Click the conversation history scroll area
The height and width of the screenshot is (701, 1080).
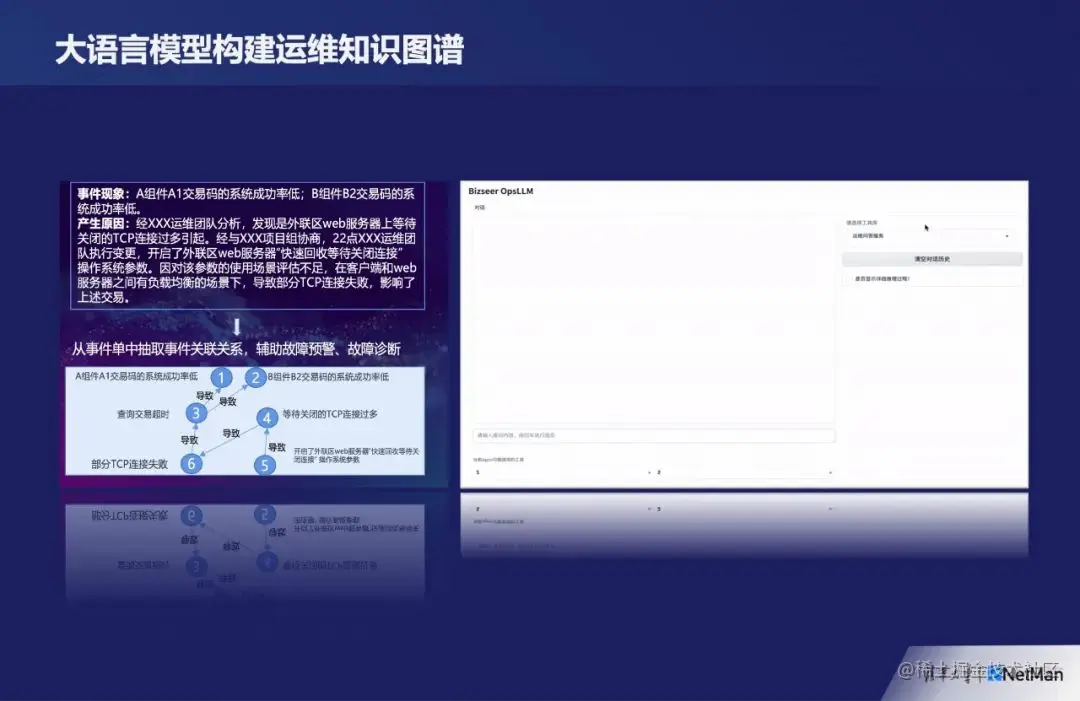pos(650,320)
